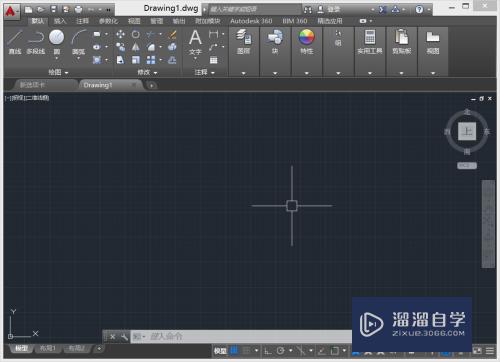Select the Scale tool icon
The height and width of the screenshot is (362, 500).
coord(135,60)
